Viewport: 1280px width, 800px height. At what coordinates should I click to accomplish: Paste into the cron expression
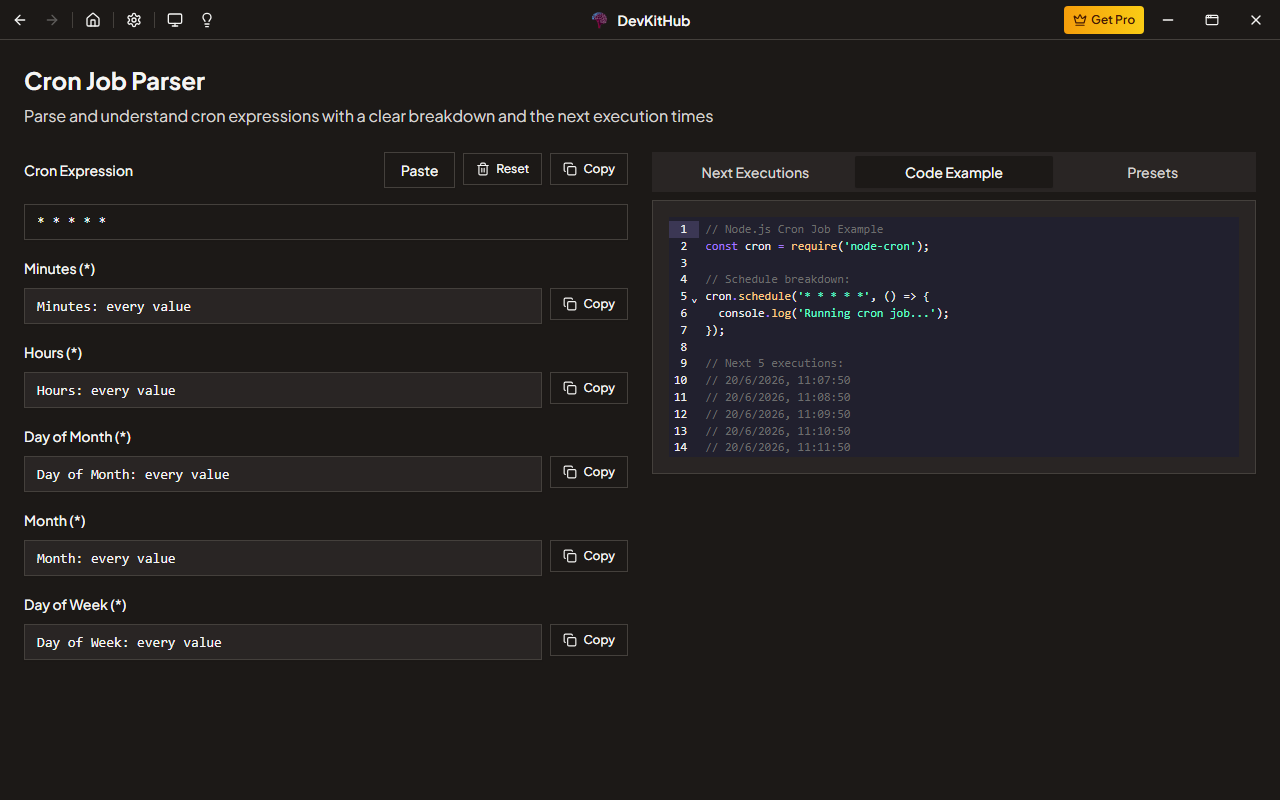tap(419, 170)
